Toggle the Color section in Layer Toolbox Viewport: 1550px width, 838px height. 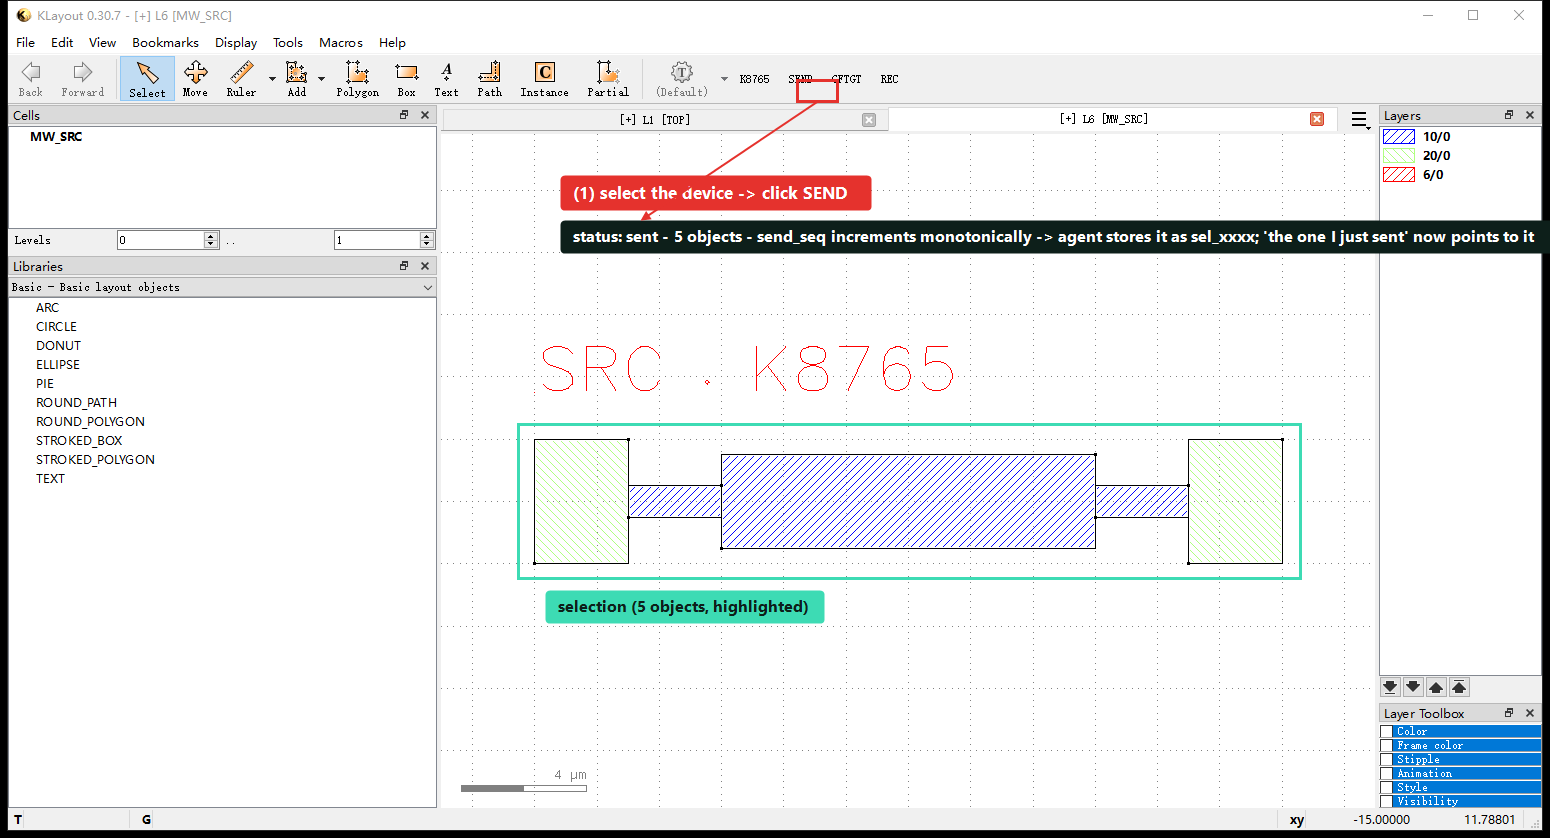pyautogui.click(x=1387, y=732)
